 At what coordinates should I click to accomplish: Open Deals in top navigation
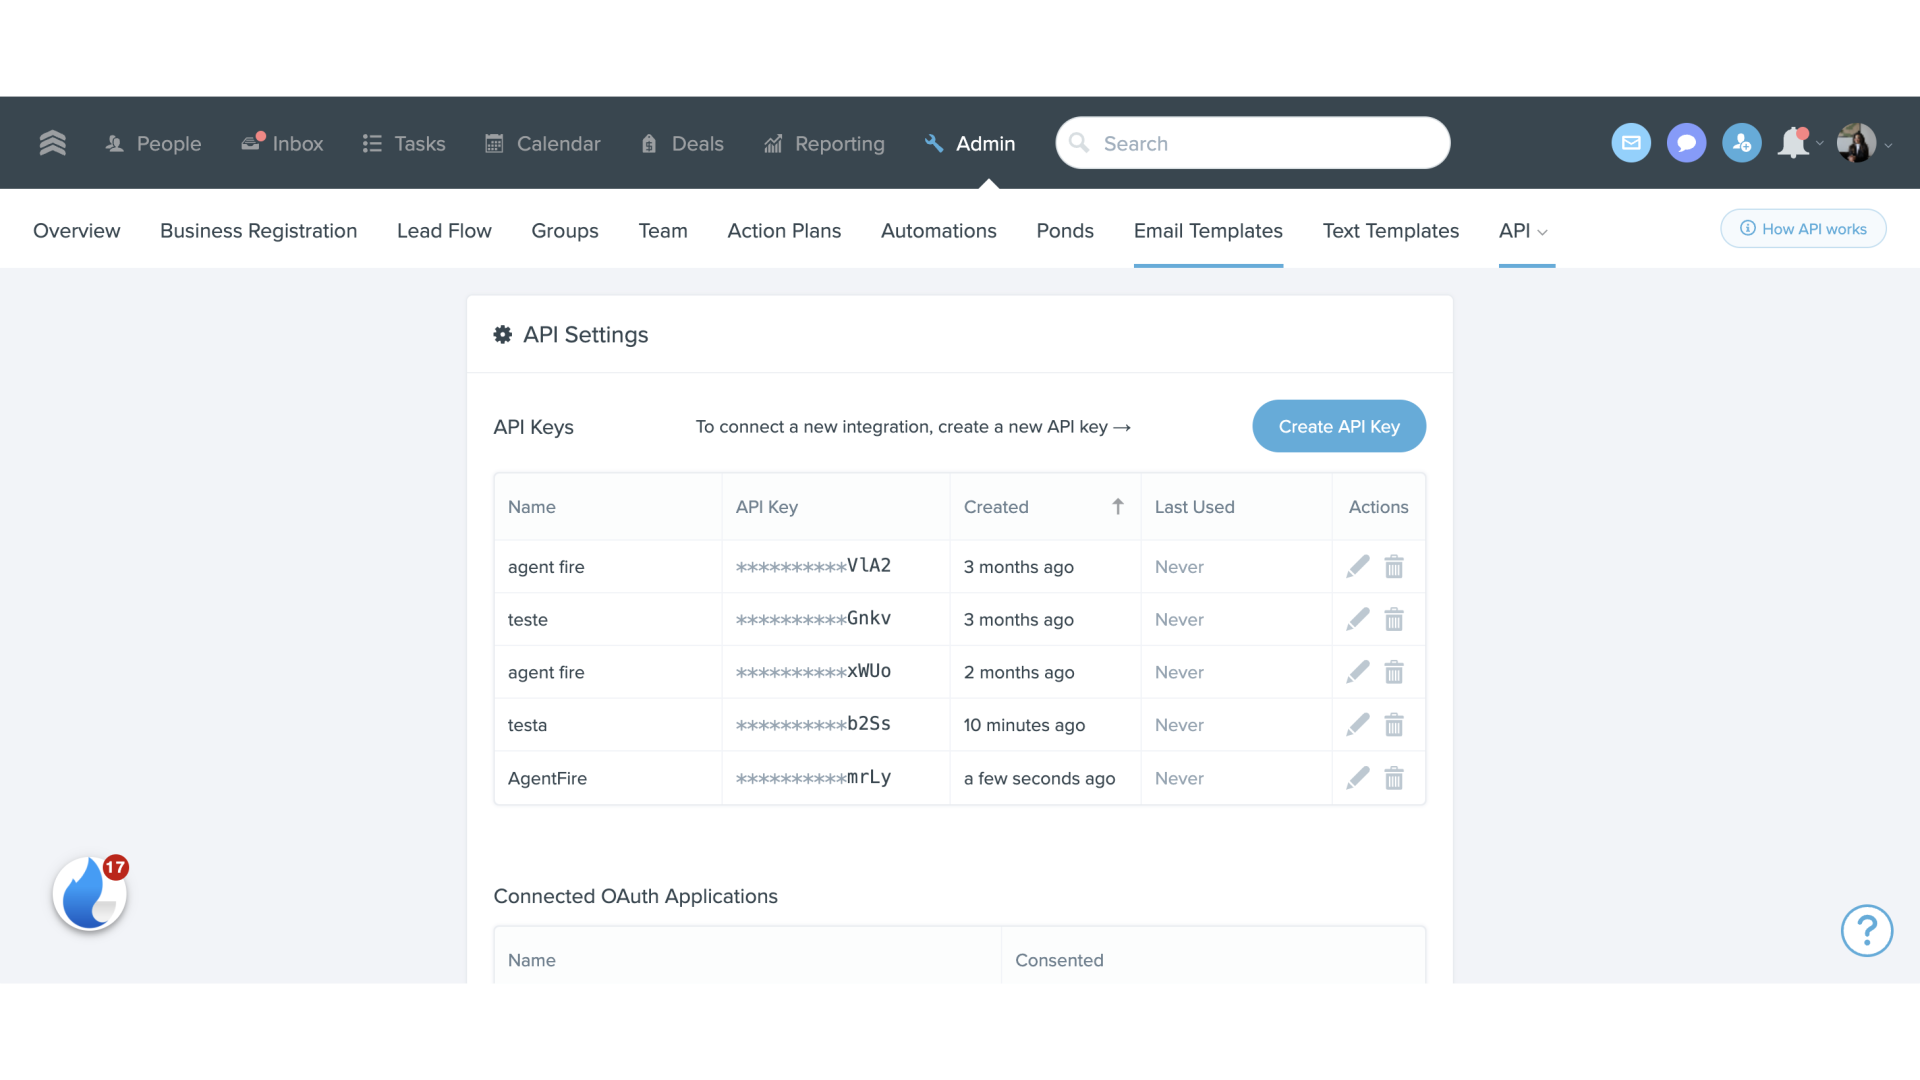click(x=682, y=143)
